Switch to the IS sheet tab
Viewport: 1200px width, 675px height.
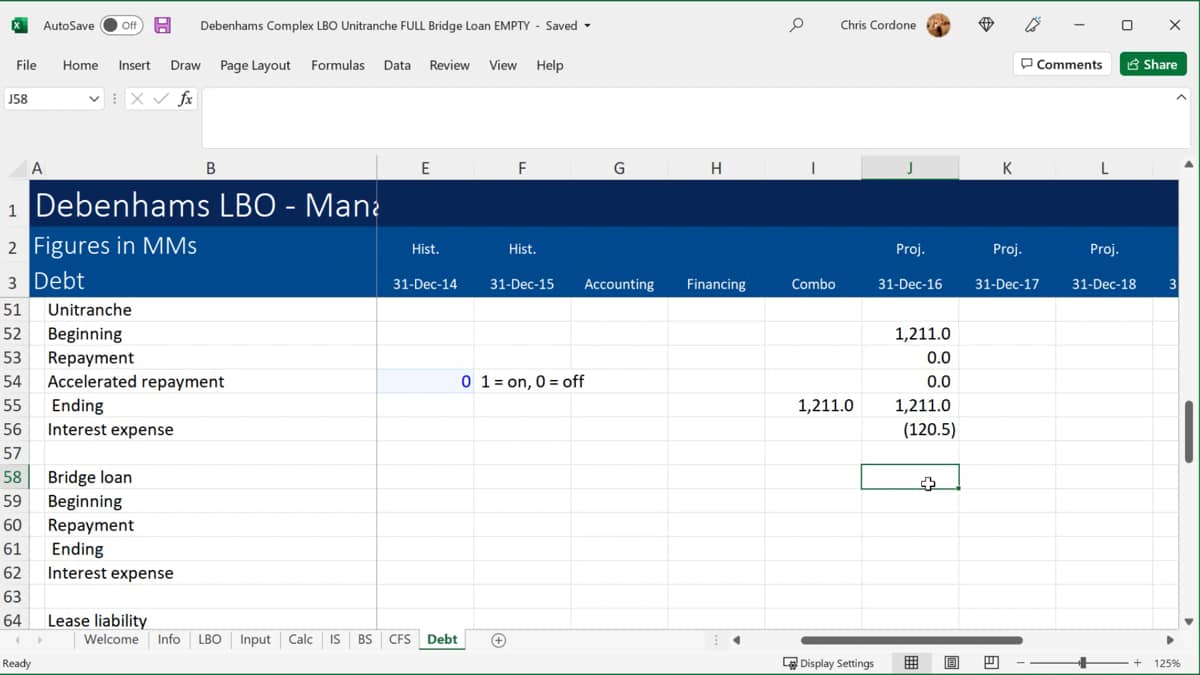point(335,639)
